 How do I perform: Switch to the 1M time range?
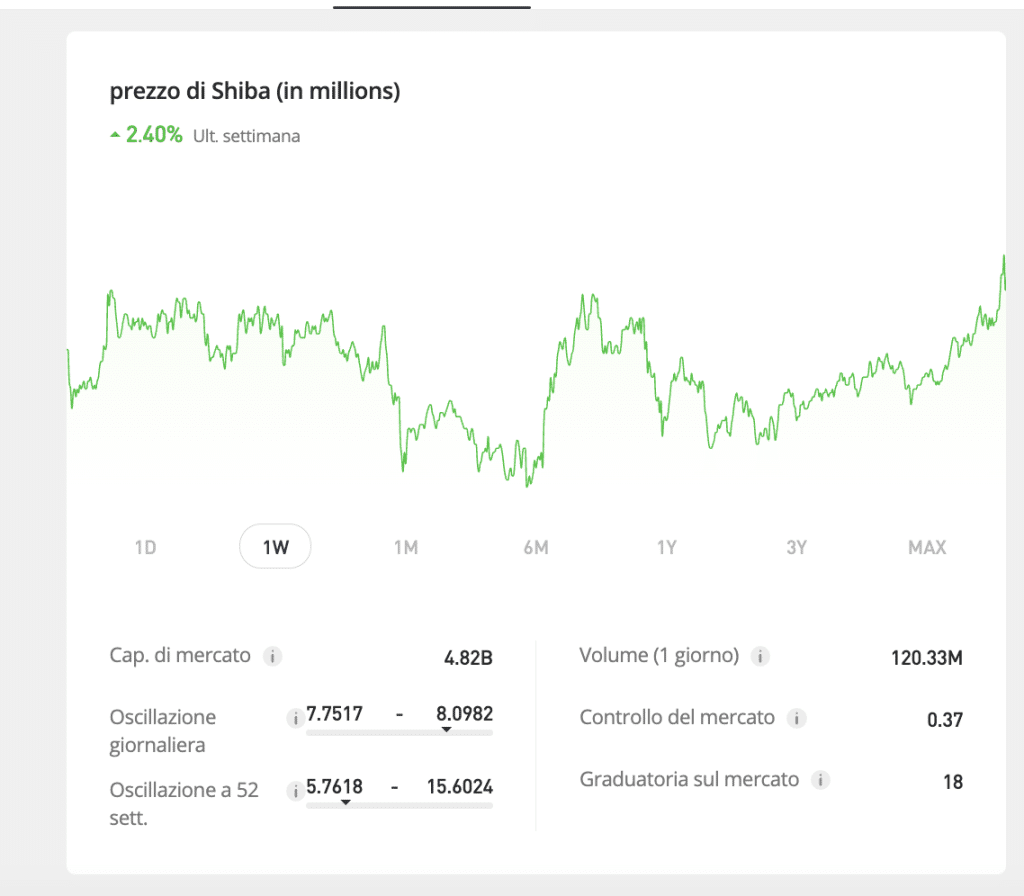[x=406, y=547]
